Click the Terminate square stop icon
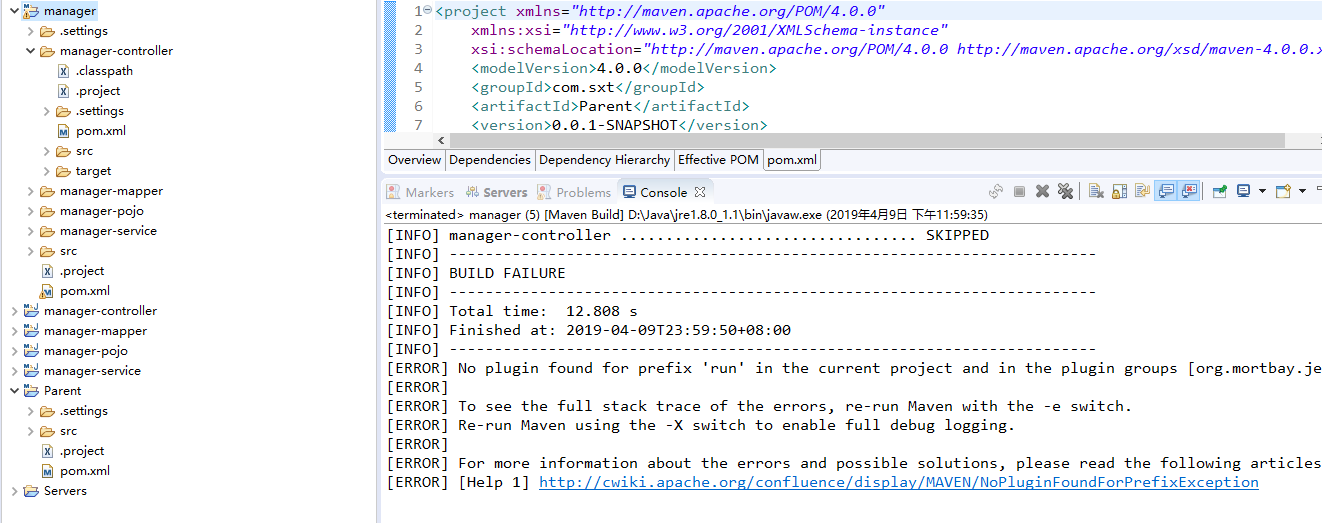The image size is (1322, 523). point(1019,192)
